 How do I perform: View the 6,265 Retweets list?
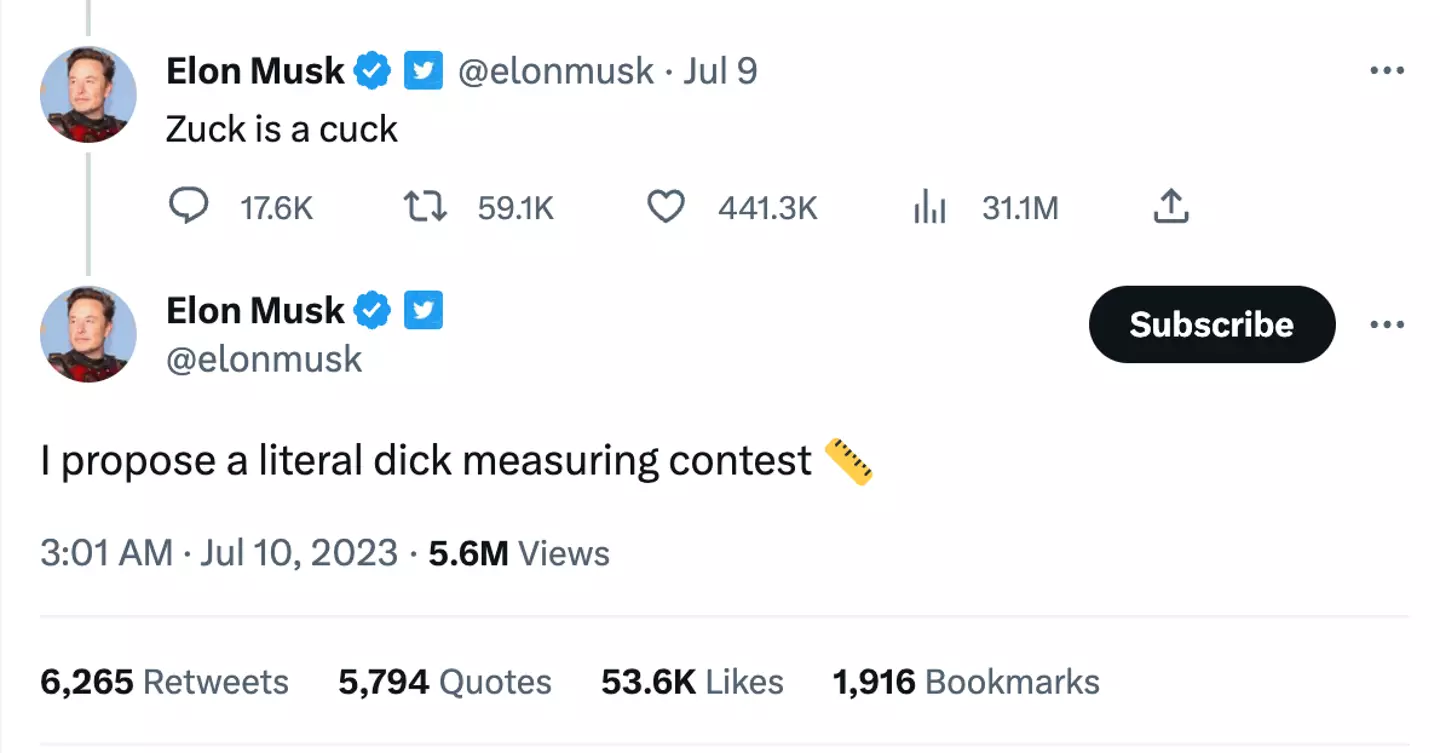click(x=164, y=682)
